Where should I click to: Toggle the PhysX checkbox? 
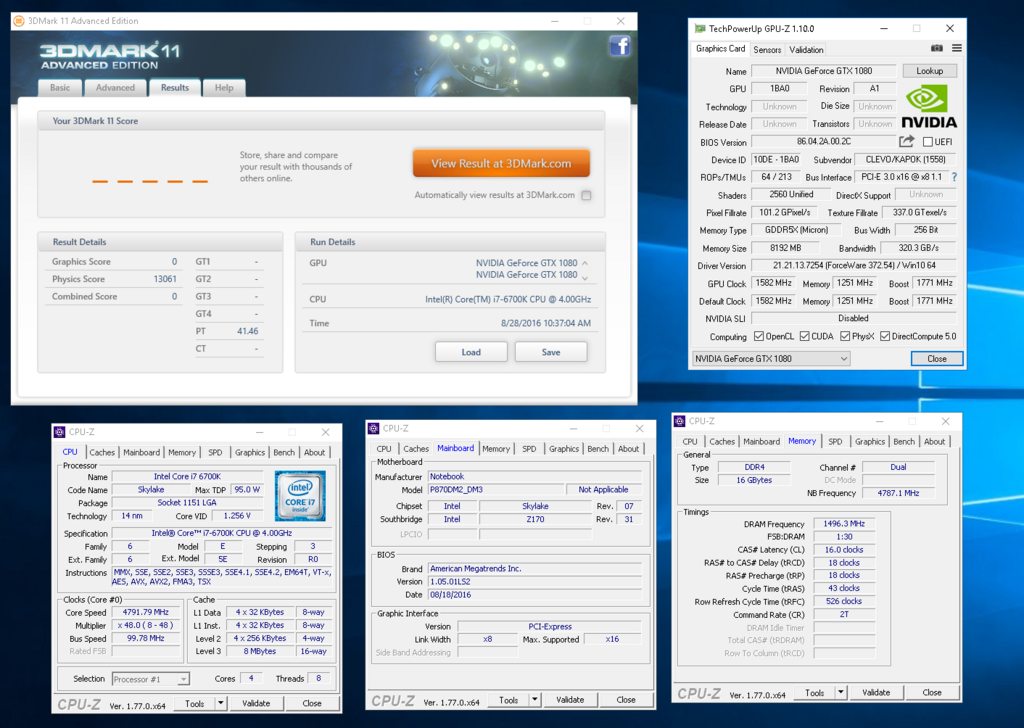pos(845,336)
